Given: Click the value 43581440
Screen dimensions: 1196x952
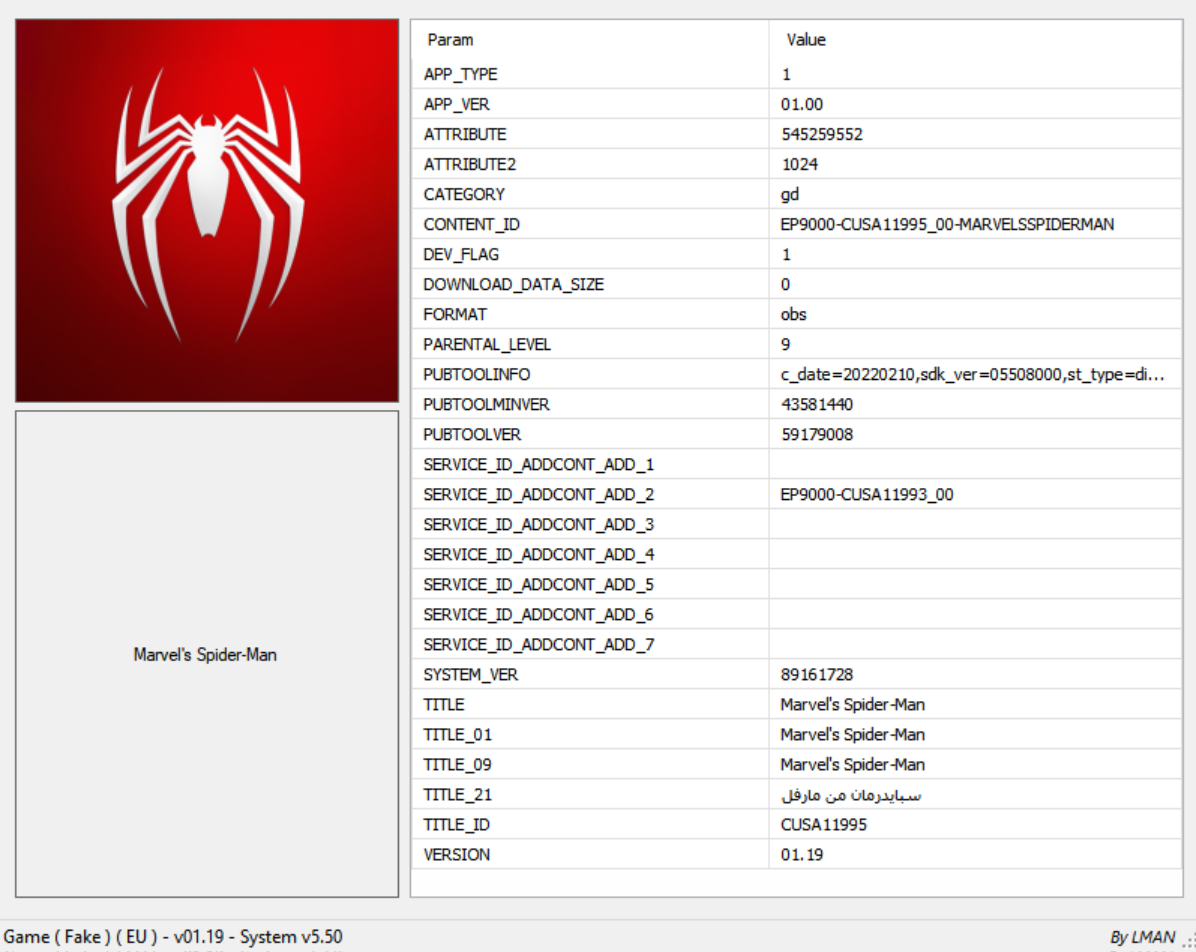Looking at the screenshot, I should 817,404.
